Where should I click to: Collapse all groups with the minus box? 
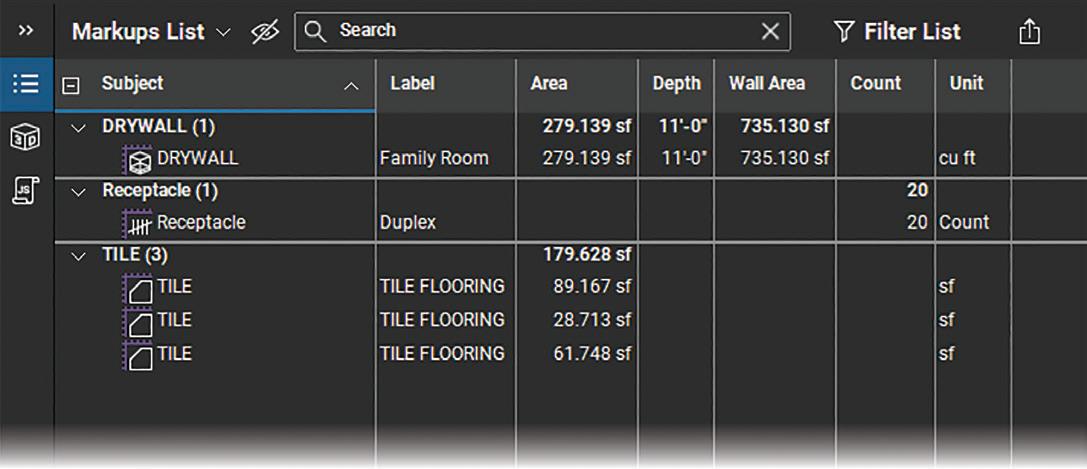[x=71, y=86]
